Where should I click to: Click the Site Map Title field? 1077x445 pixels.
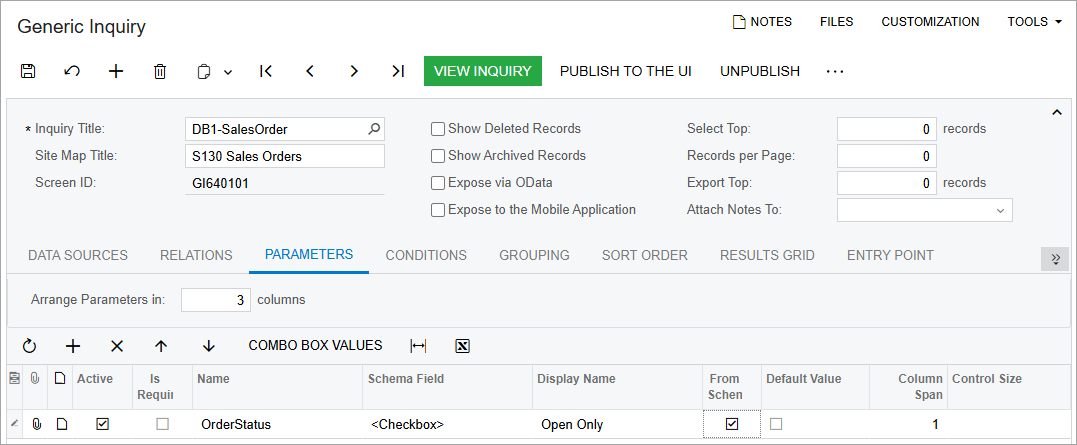285,156
